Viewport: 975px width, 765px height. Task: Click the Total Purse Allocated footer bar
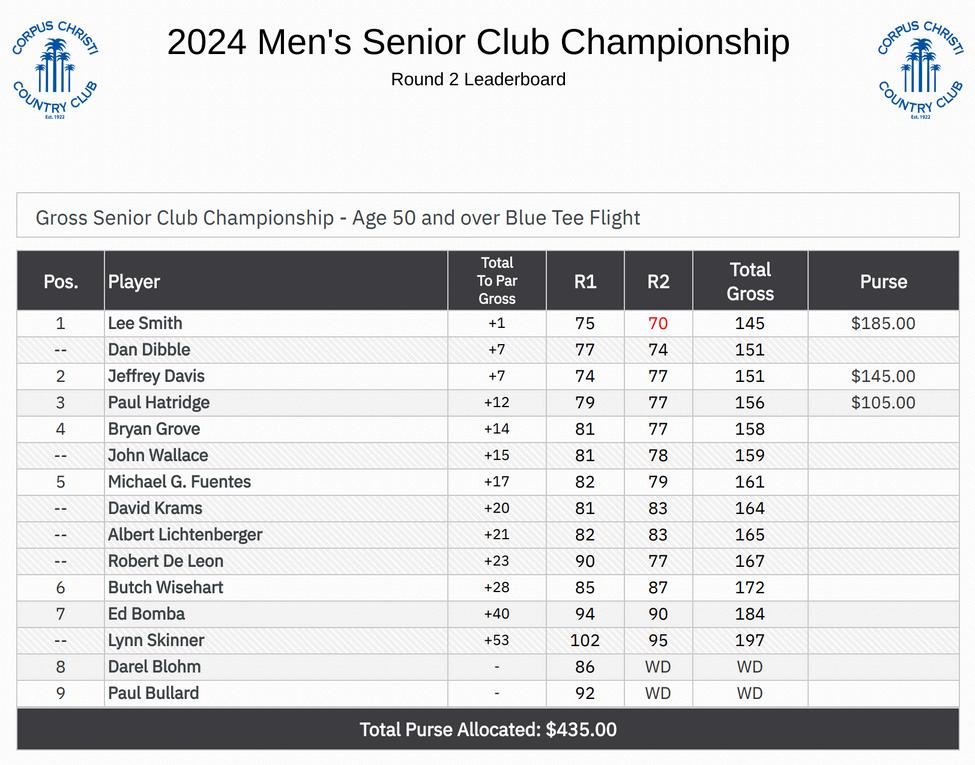tap(488, 729)
